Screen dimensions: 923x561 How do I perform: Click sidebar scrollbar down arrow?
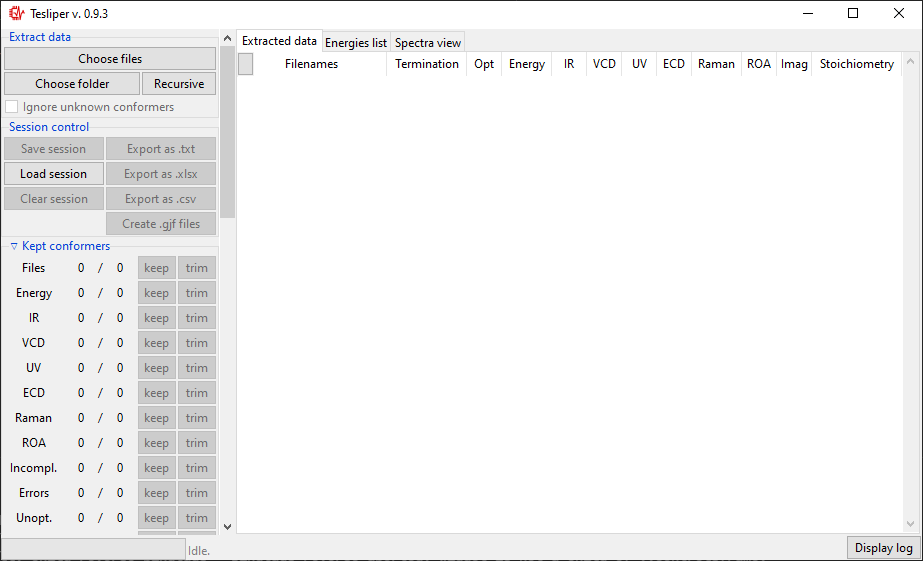click(x=227, y=527)
